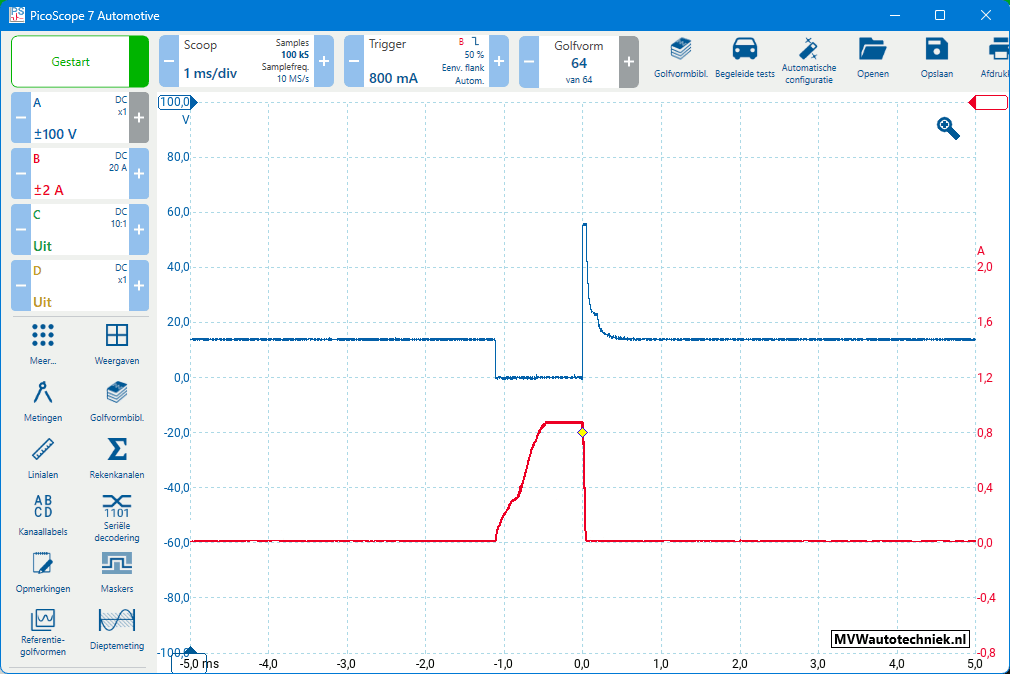Increase the Scoop timebase with plus button
This screenshot has height=674, width=1010.
click(x=324, y=62)
